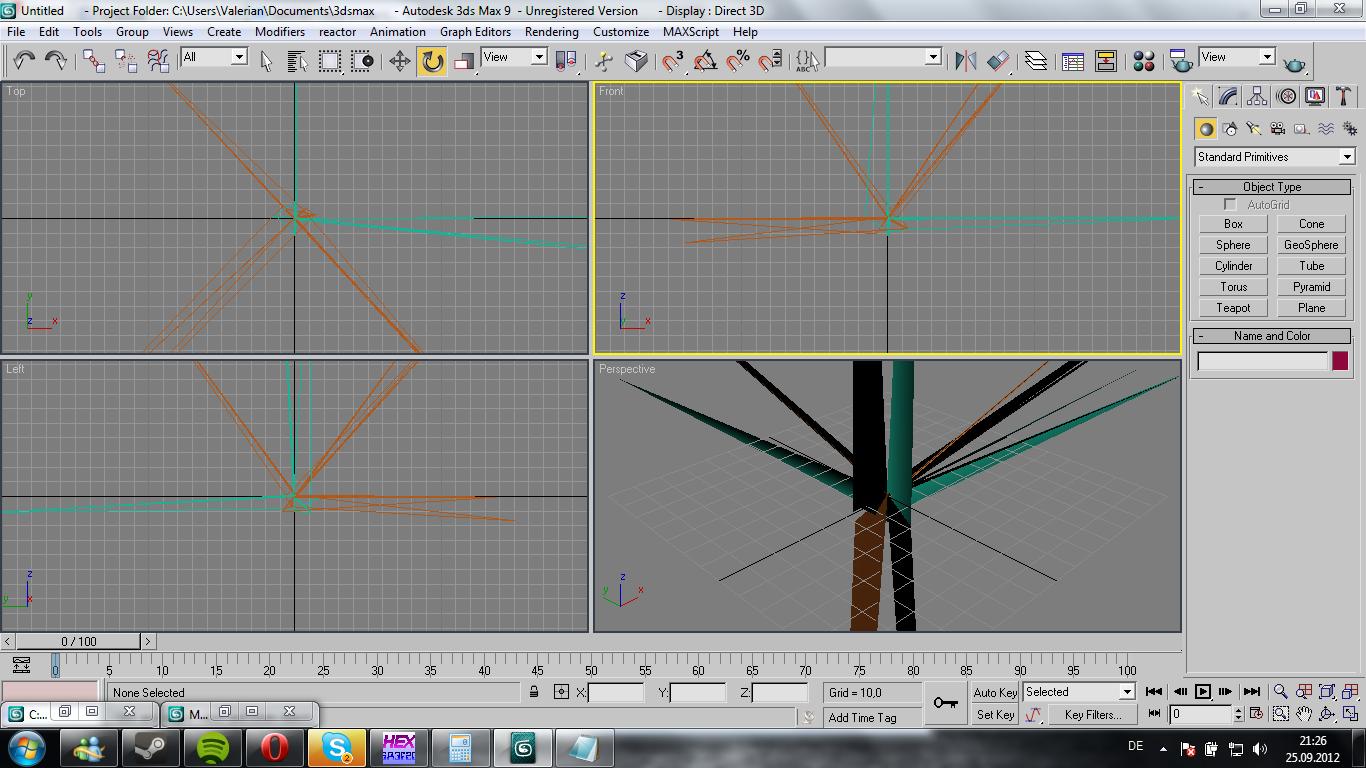This screenshot has height=768, width=1366.
Task: Expand the Named Selection Sets dropdown
Action: (933, 57)
